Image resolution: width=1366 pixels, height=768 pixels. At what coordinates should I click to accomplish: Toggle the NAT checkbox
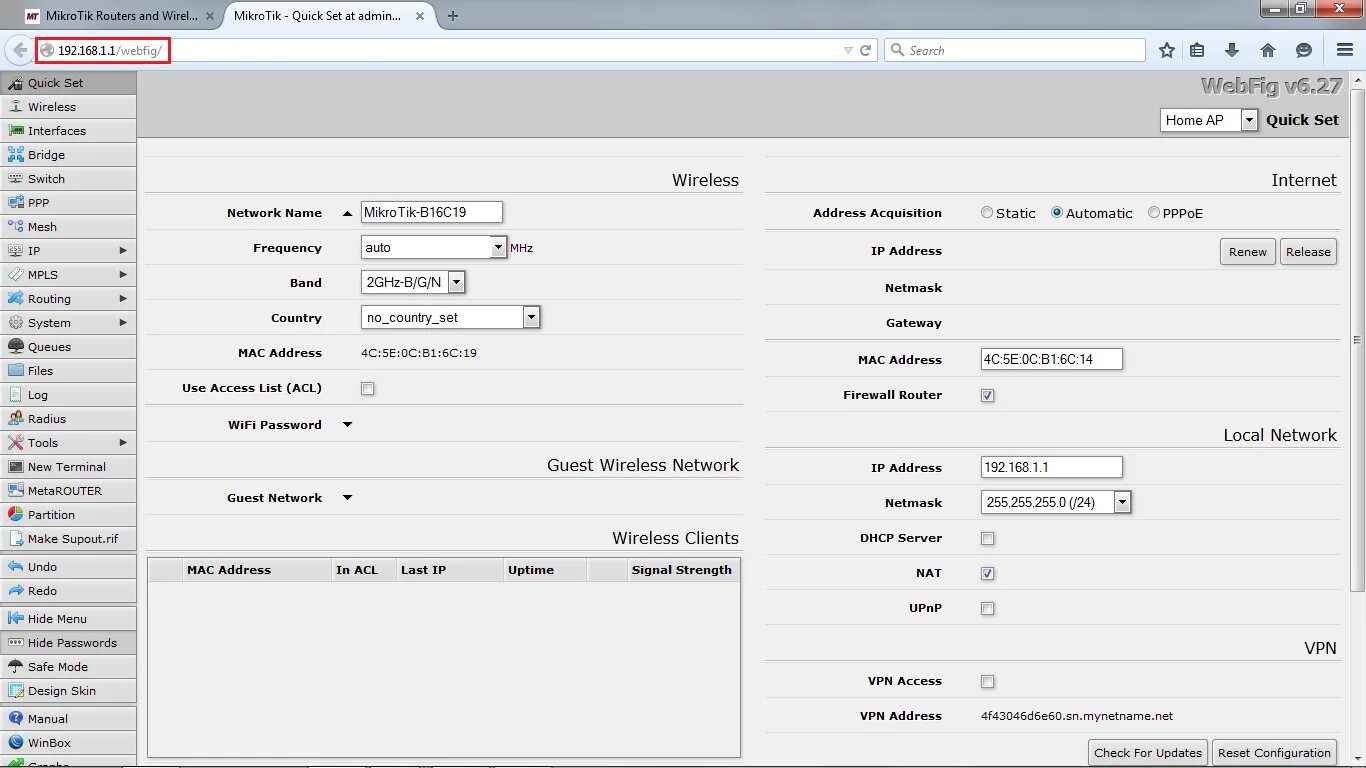(x=987, y=573)
